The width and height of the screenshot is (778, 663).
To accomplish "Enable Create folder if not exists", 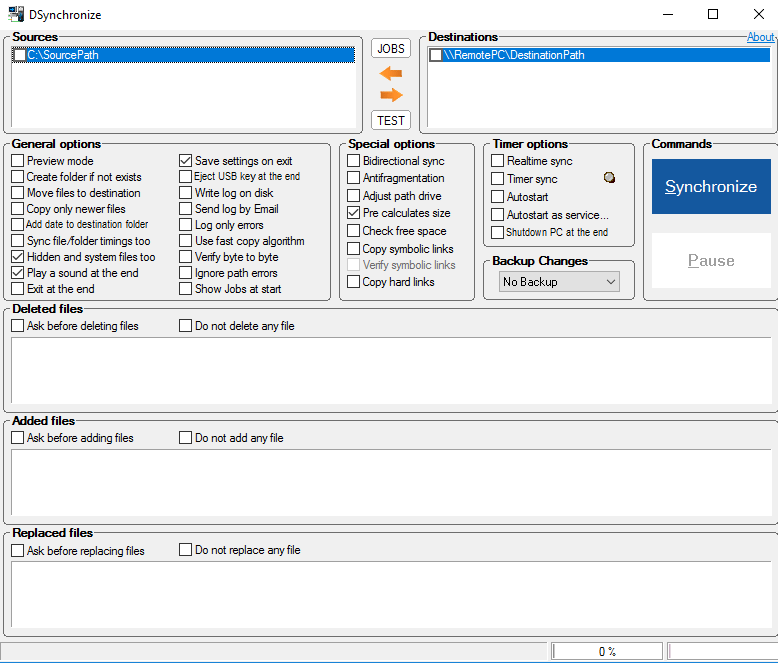I will (17, 177).
